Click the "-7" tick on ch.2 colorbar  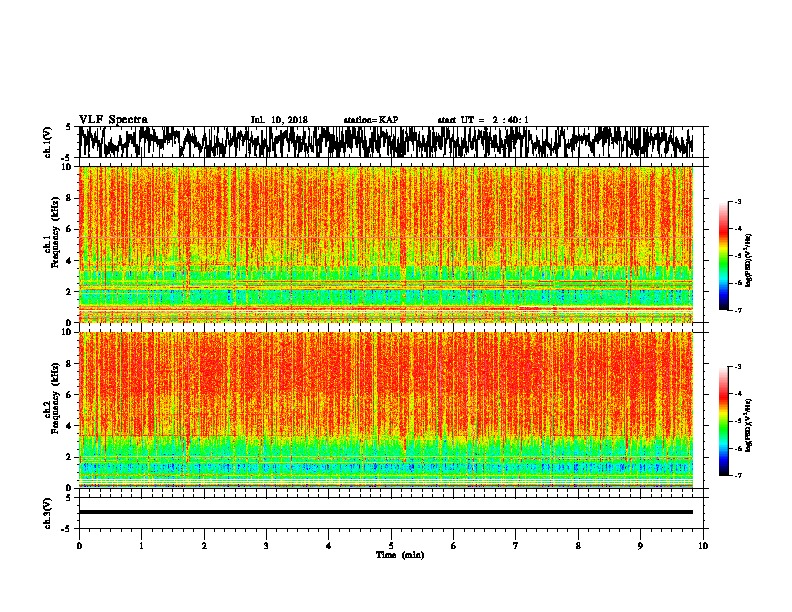[x=738, y=476]
